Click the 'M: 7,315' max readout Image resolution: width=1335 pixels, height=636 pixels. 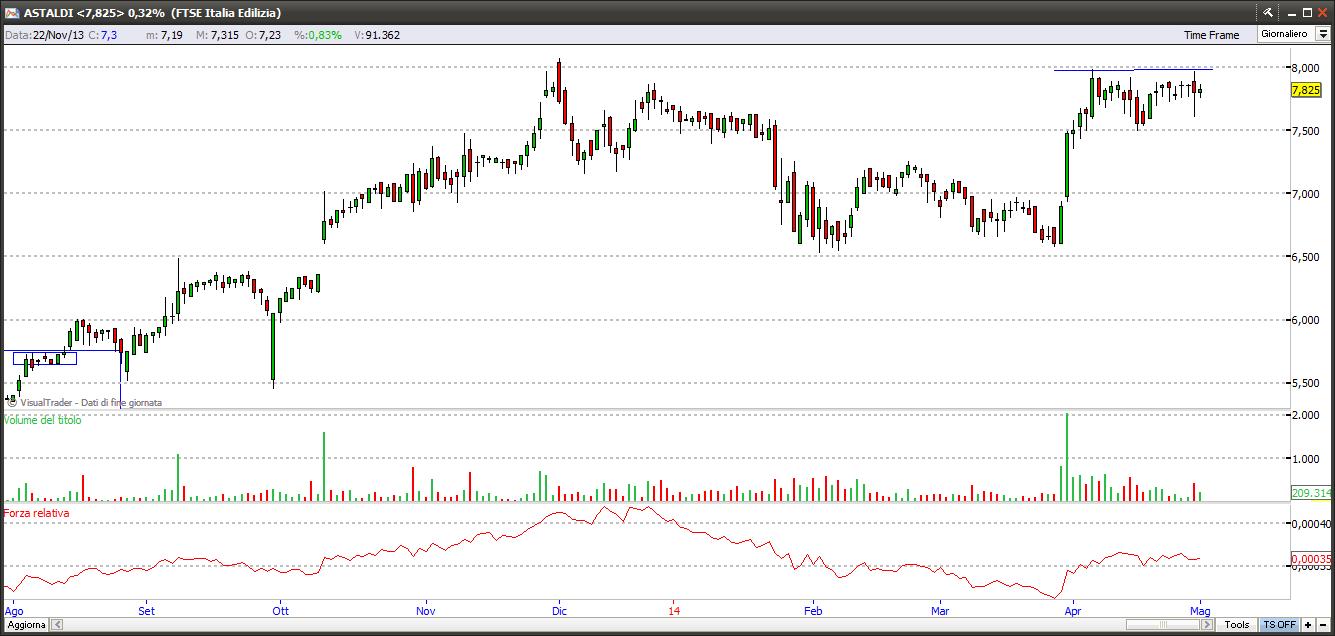pyautogui.click(x=217, y=35)
